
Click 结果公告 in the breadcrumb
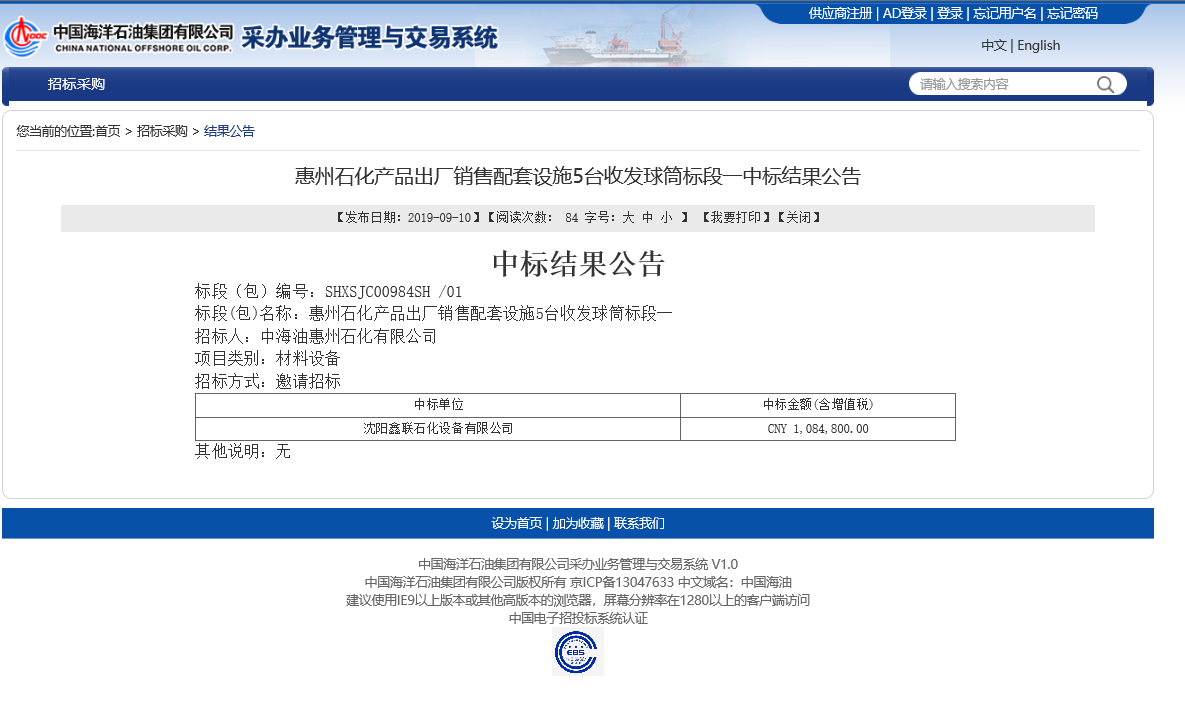click(x=229, y=131)
